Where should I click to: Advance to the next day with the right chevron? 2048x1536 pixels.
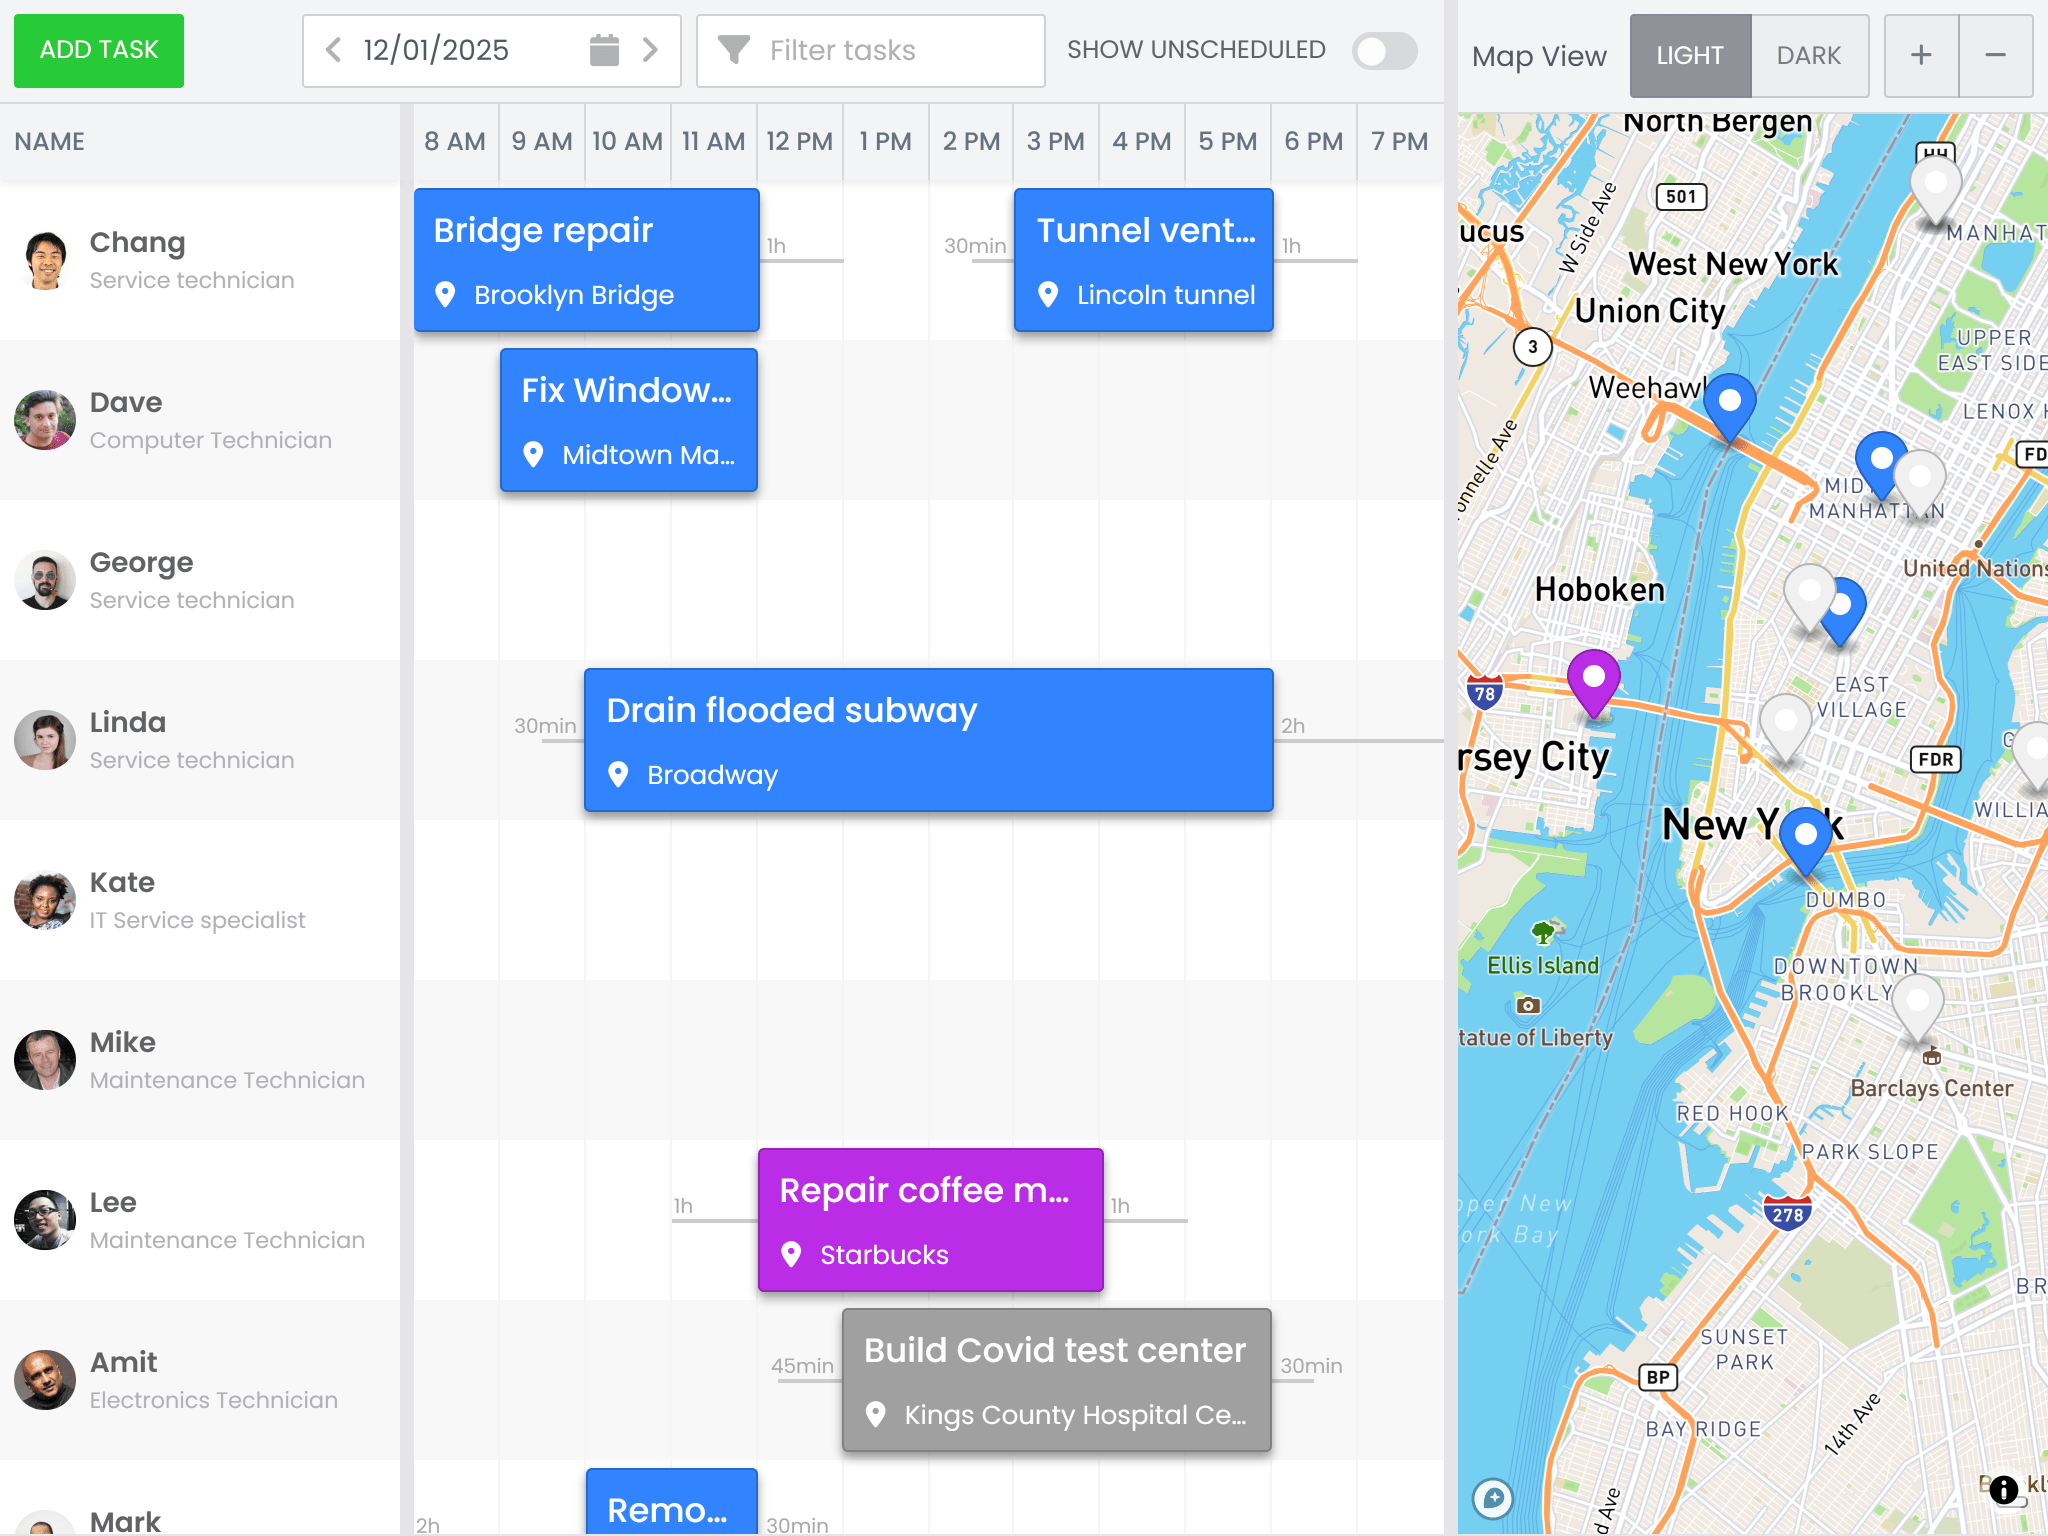[x=651, y=50]
